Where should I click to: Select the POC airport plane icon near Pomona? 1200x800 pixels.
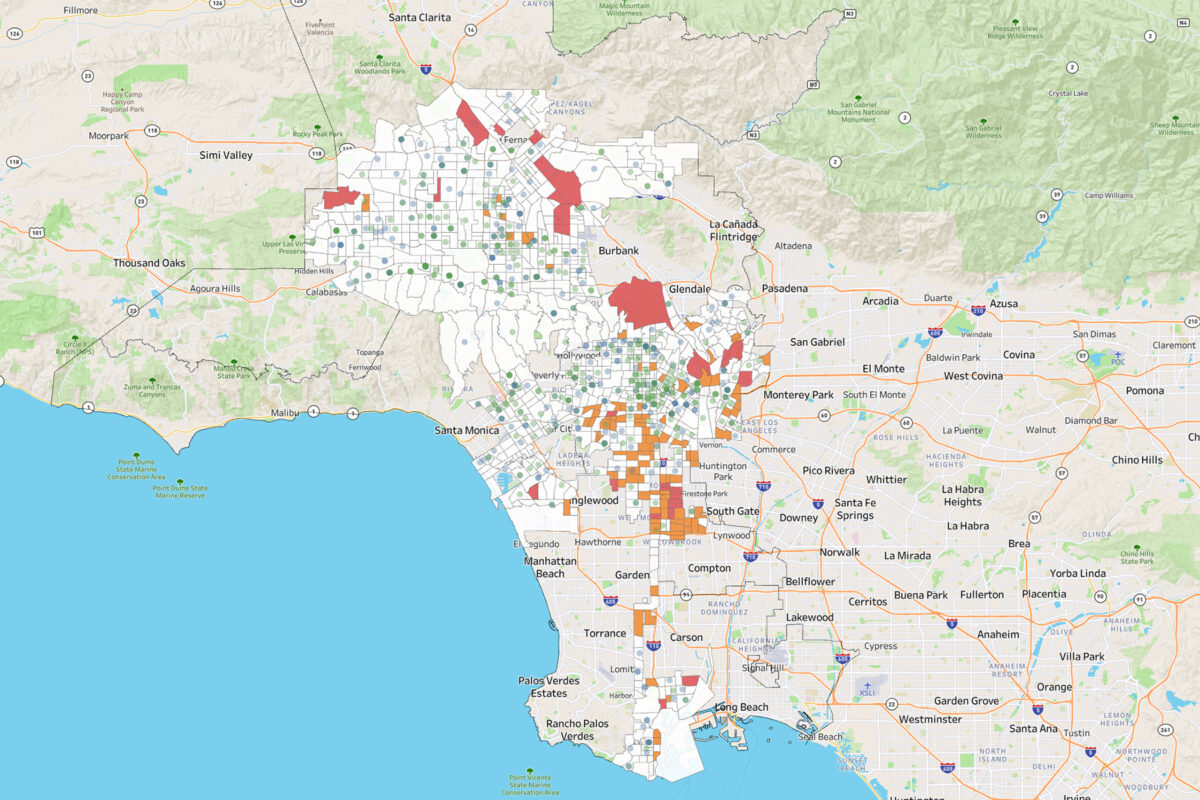coord(1118,354)
